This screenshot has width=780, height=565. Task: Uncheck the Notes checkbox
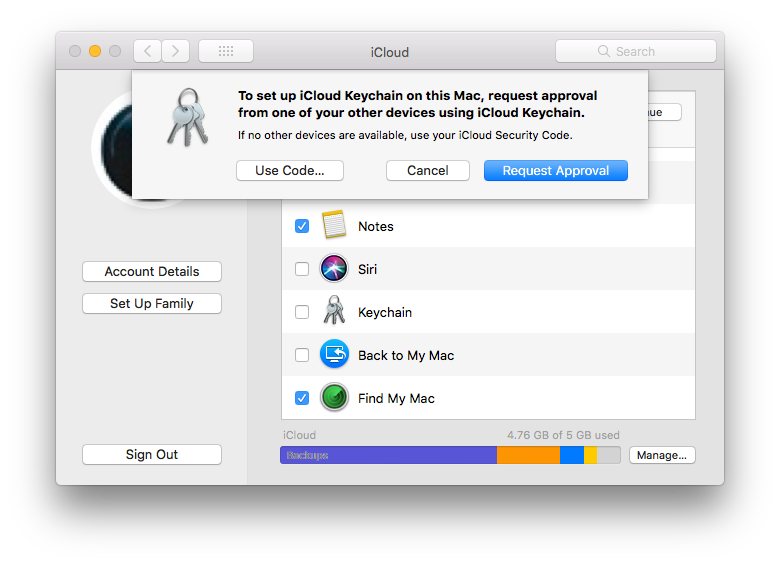point(302,226)
